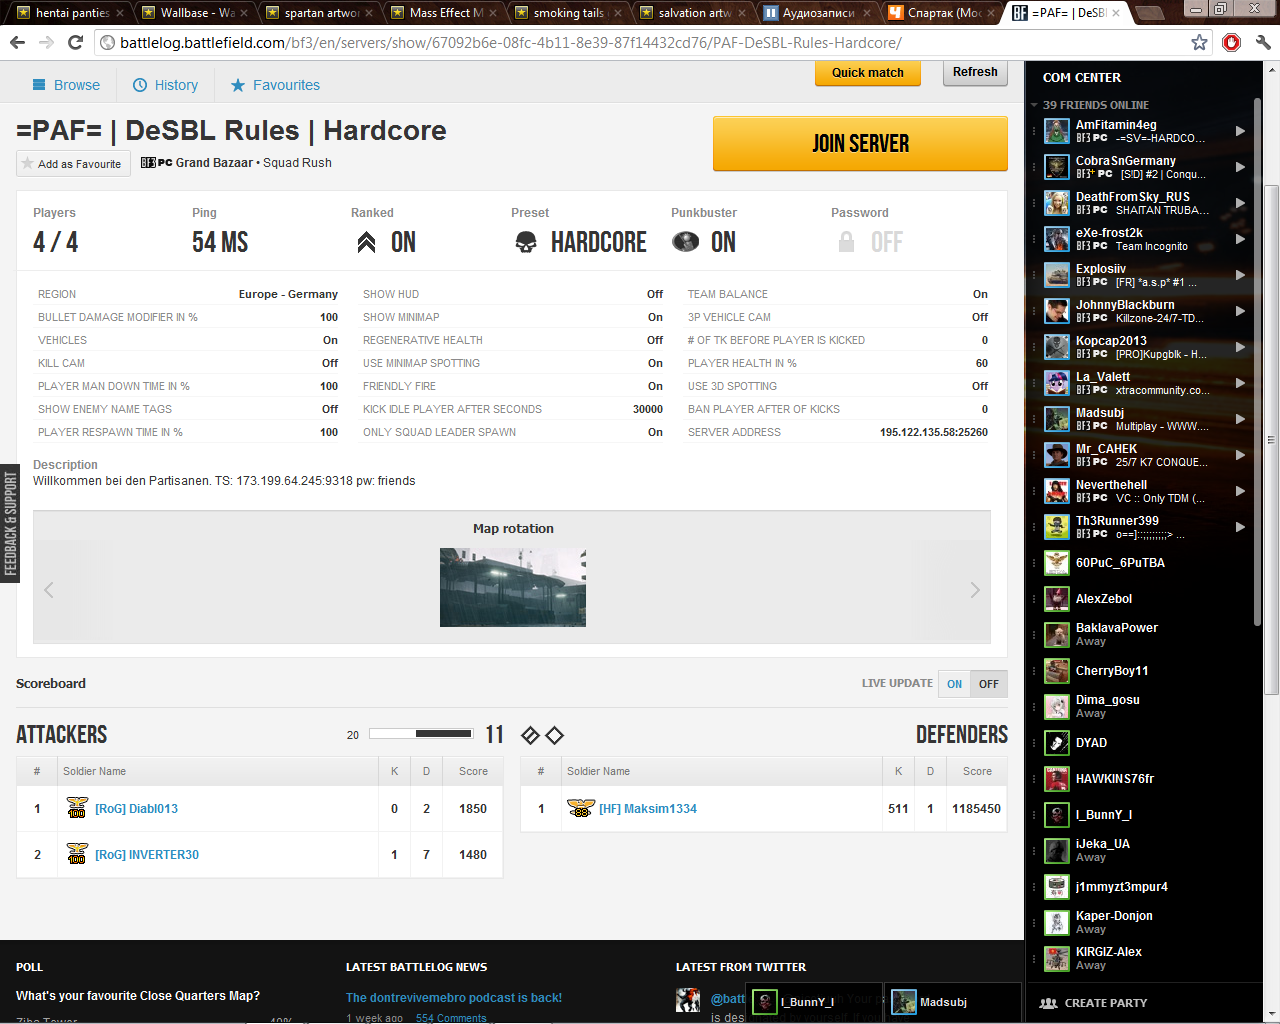
Task: Click CobraSnGermany's avatar icon
Action: (1057, 167)
